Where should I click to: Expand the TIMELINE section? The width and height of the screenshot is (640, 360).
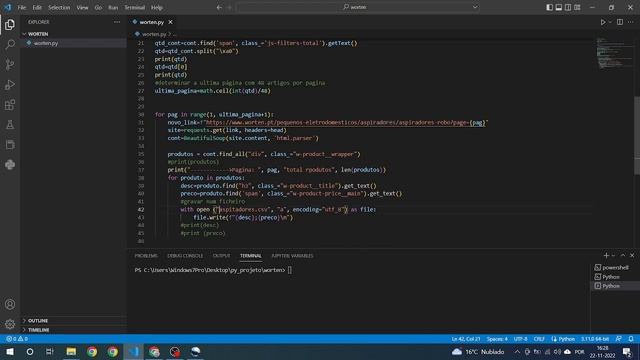(73, 330)
